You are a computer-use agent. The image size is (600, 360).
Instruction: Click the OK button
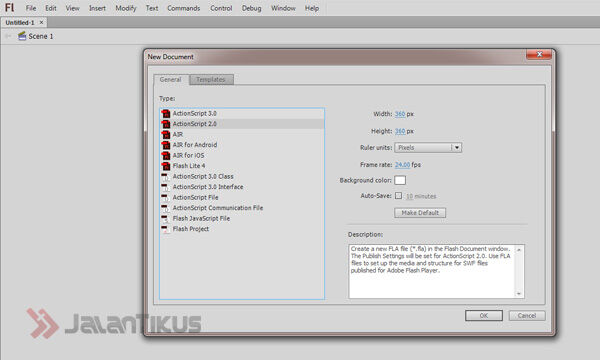(484, 316)
